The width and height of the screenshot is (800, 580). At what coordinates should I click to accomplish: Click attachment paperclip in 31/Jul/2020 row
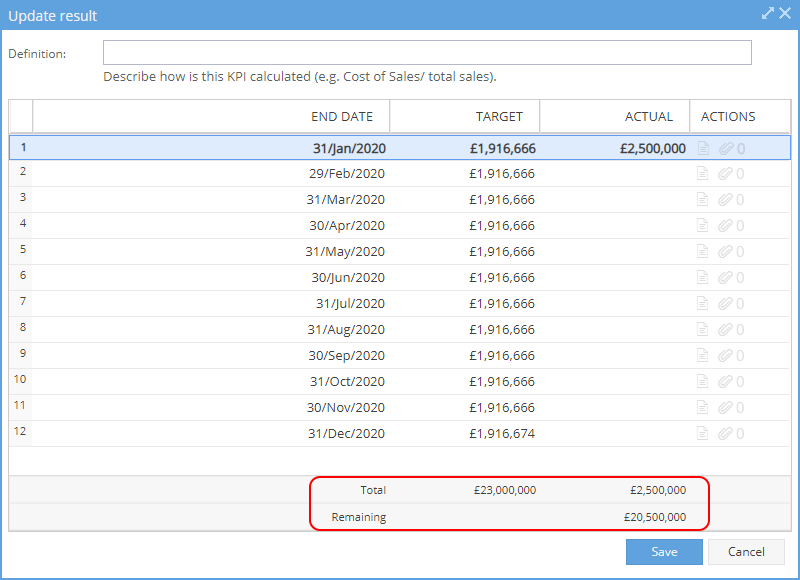coord(726,304)
